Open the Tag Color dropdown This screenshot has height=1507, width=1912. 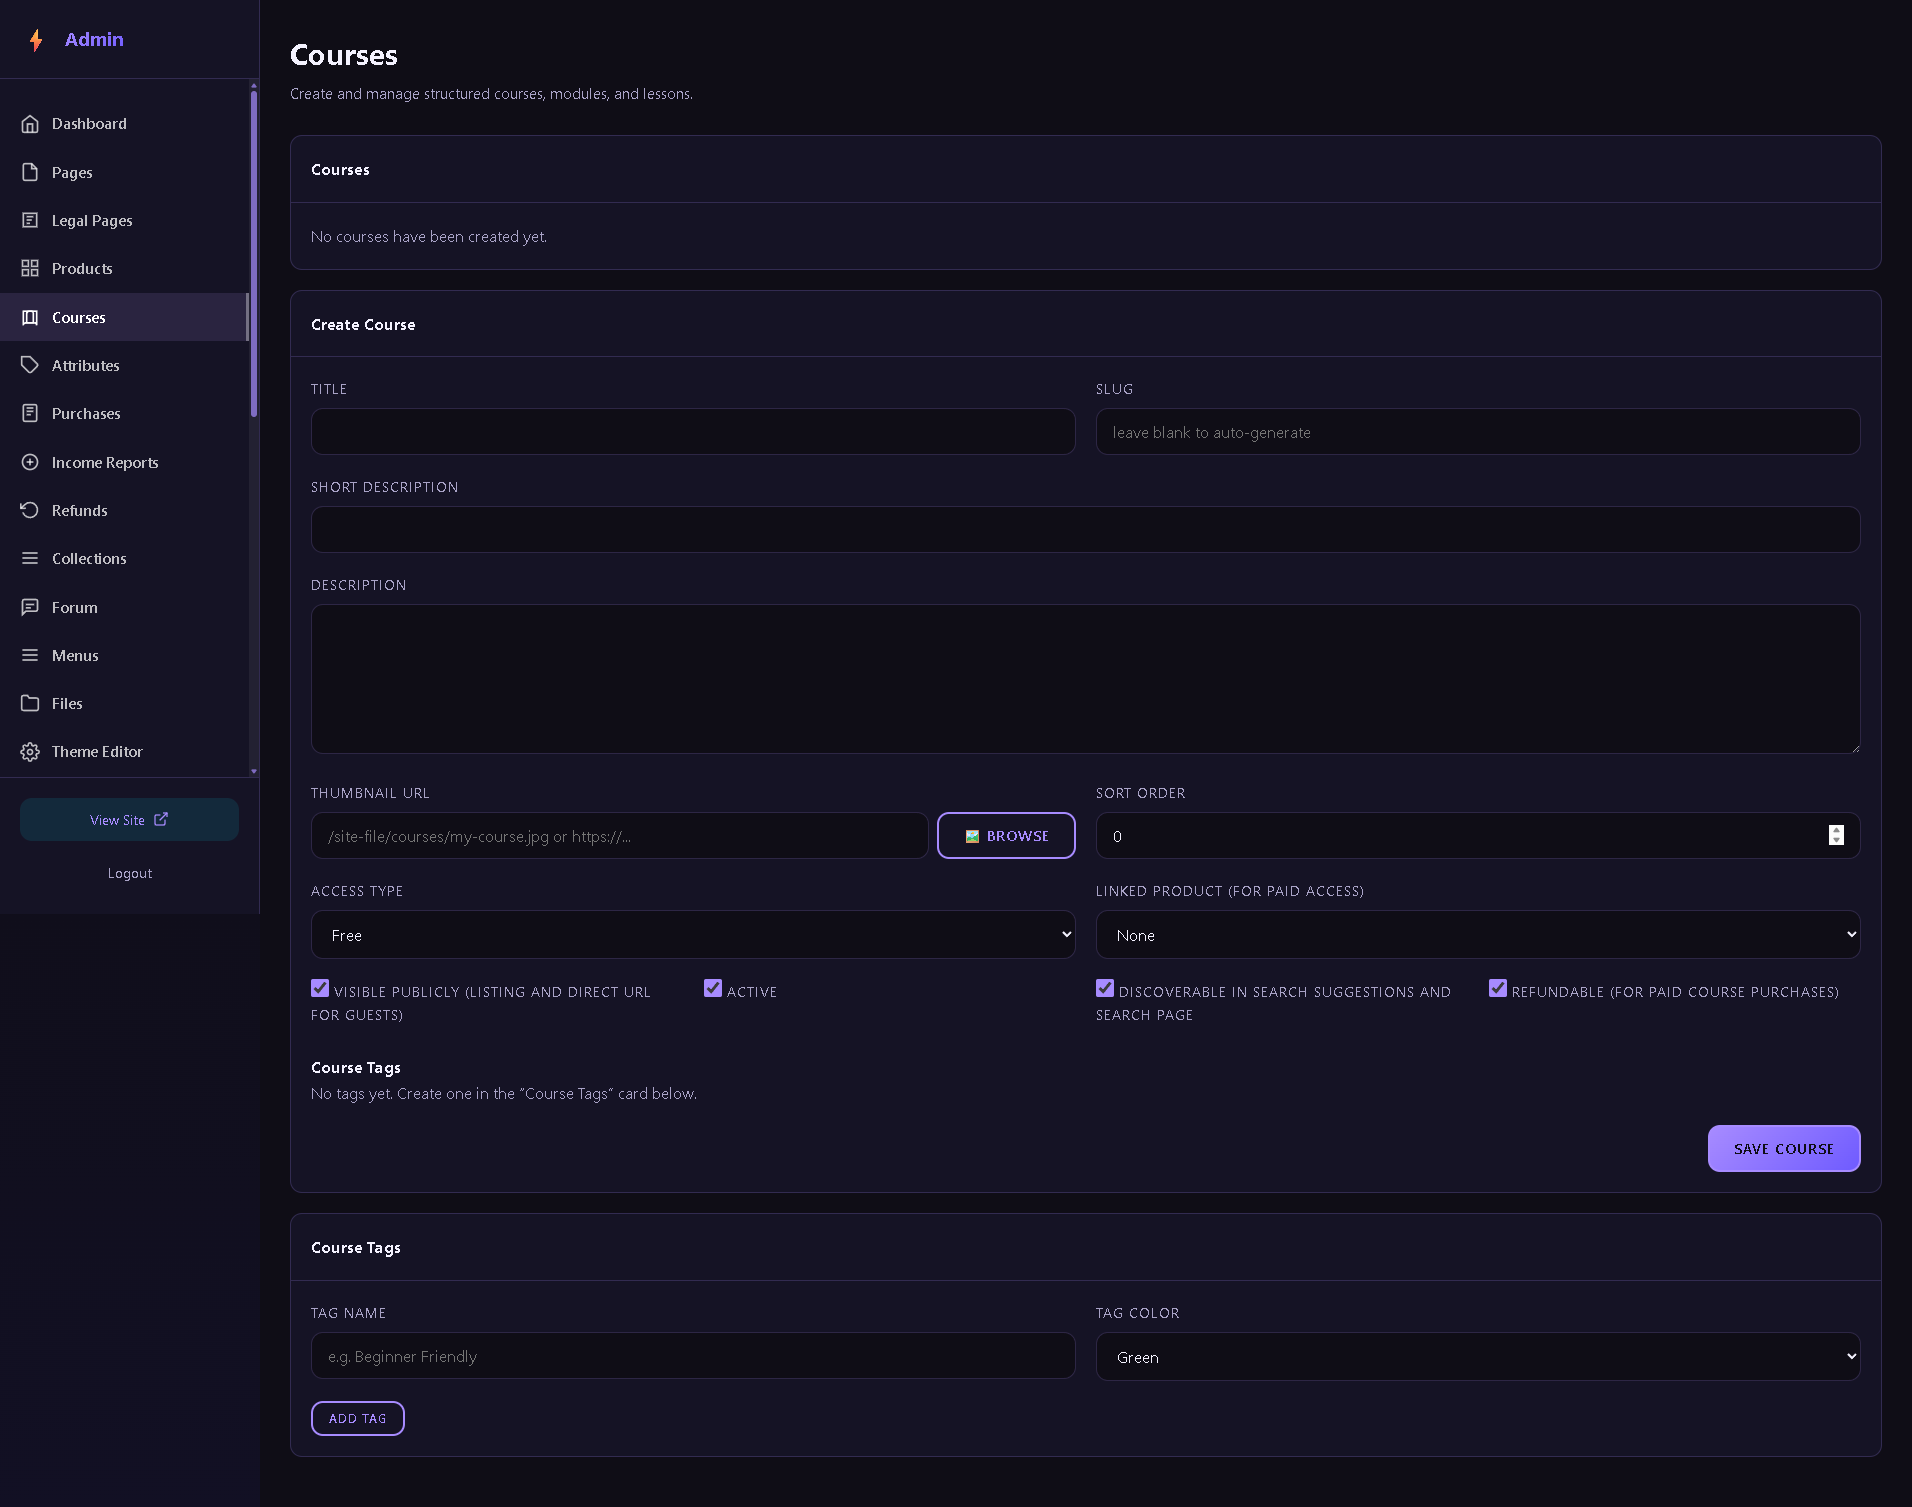click(x=1478, y=1357)
